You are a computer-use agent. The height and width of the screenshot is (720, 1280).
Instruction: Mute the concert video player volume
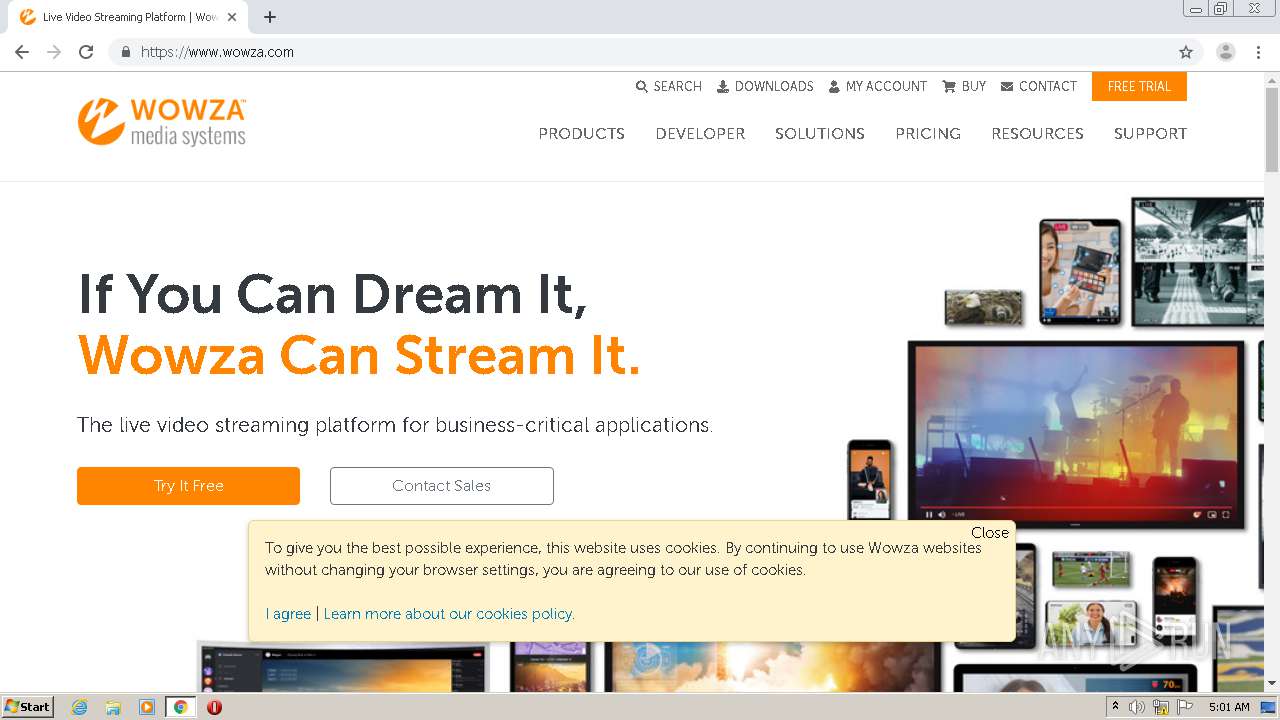tap(942, 514)
